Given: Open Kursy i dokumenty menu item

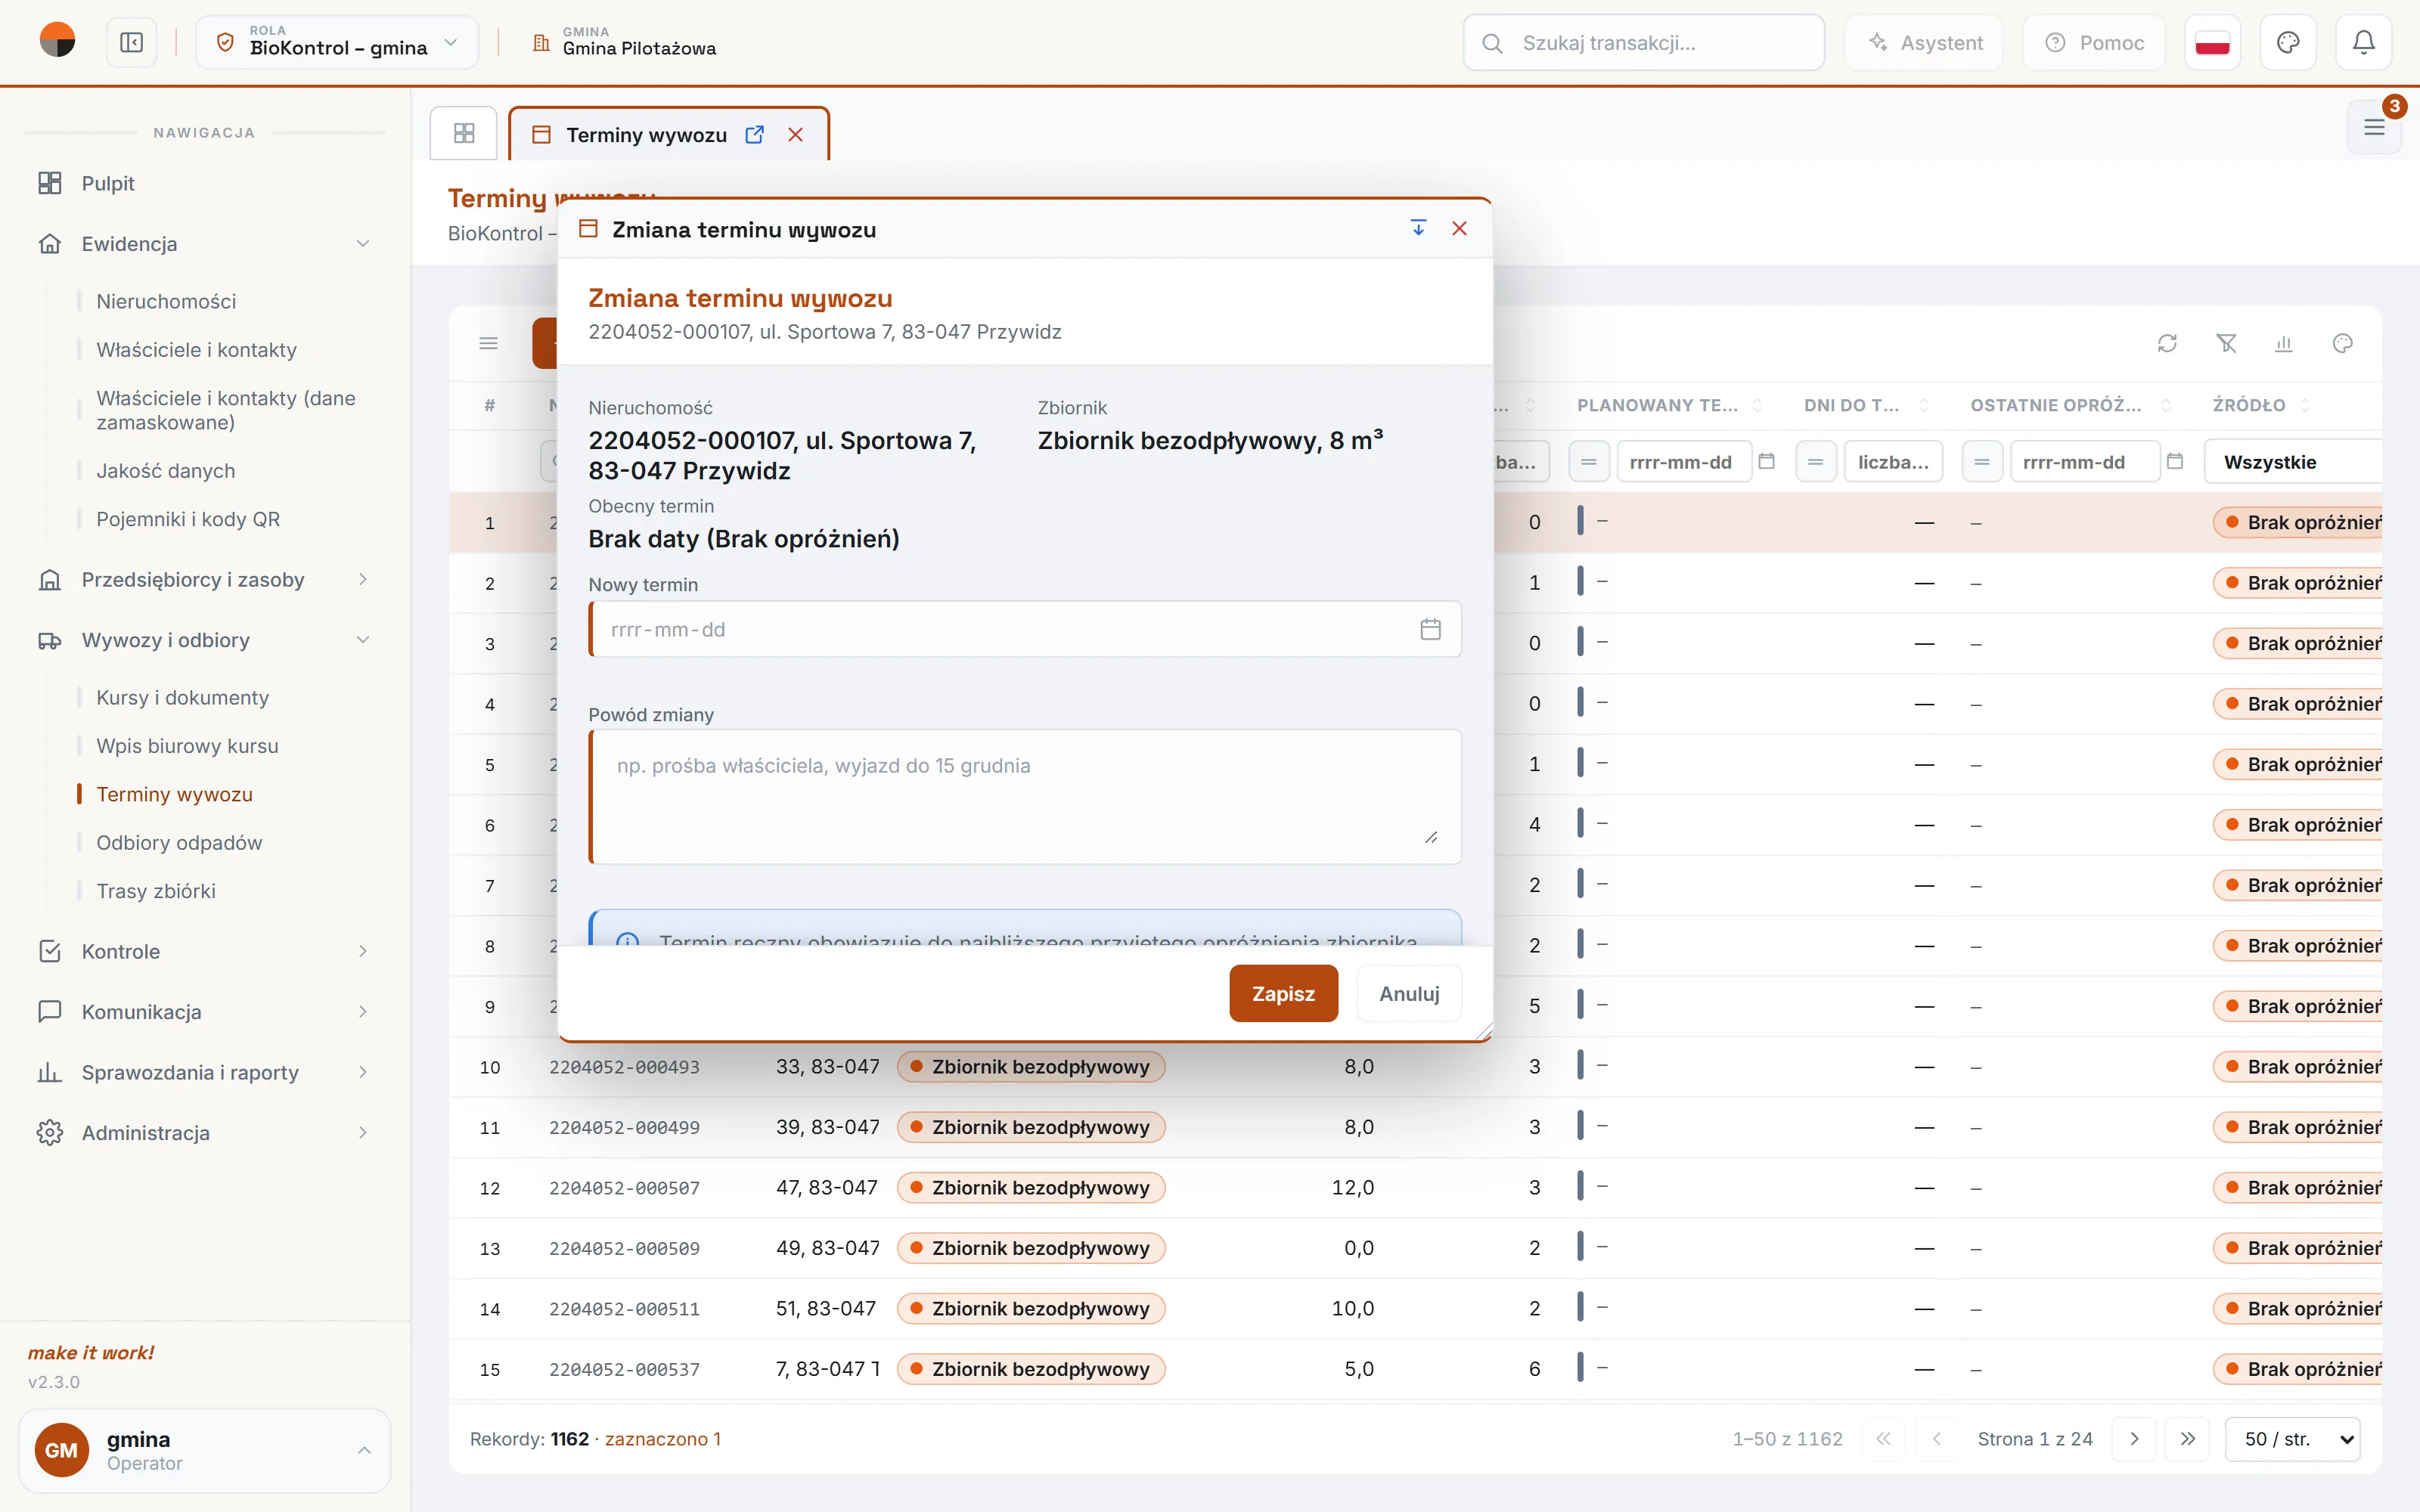Looking at the screenshot, I should coord(182,698).
